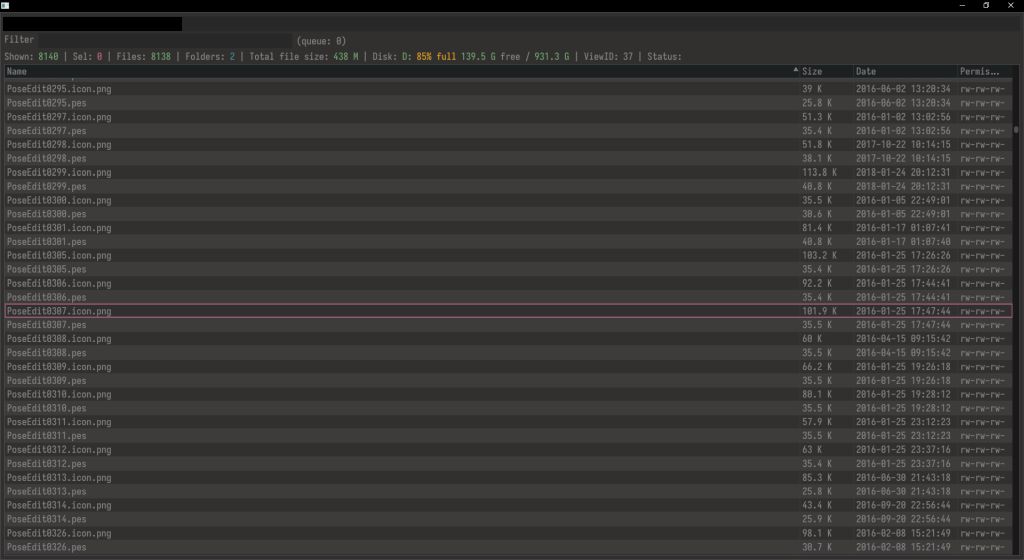This screenshot has width=1024, height=560.
Task: Sort files by the Date column header
Action: pos(905,71)
